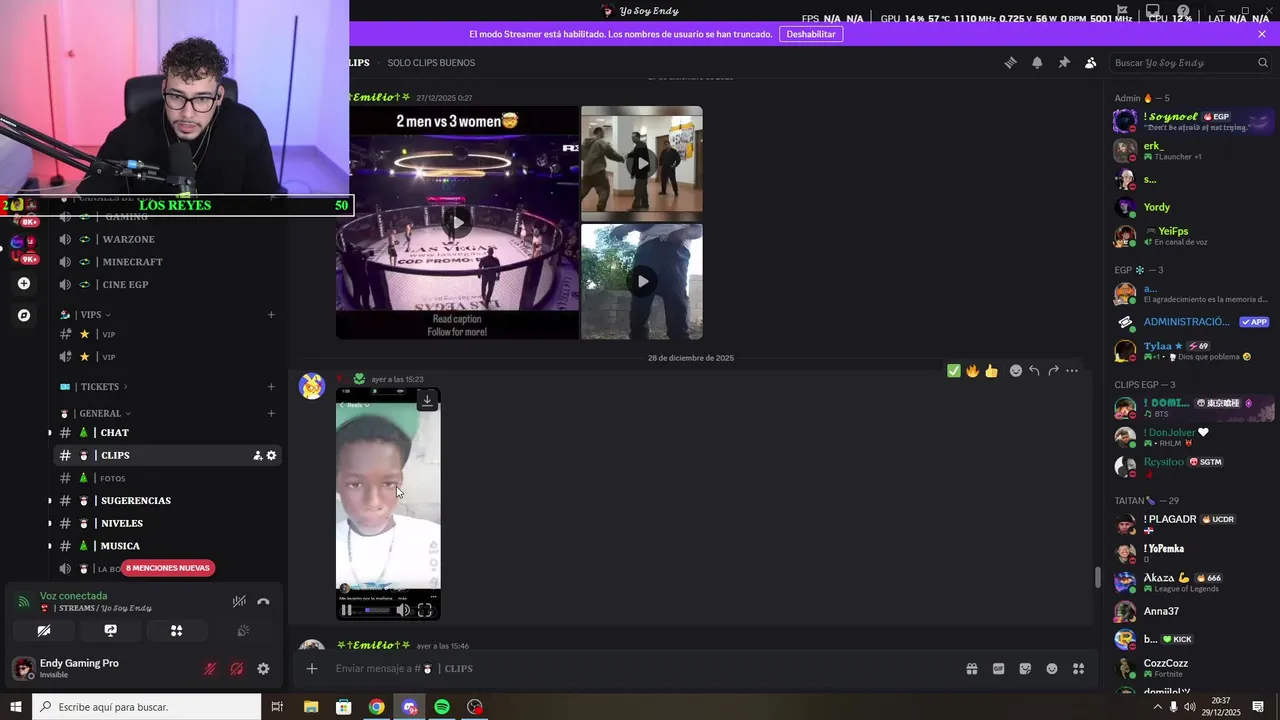Reply to message arrow icon
The height and width of the screenshot is (720, 1280).
pos(1034,371)
